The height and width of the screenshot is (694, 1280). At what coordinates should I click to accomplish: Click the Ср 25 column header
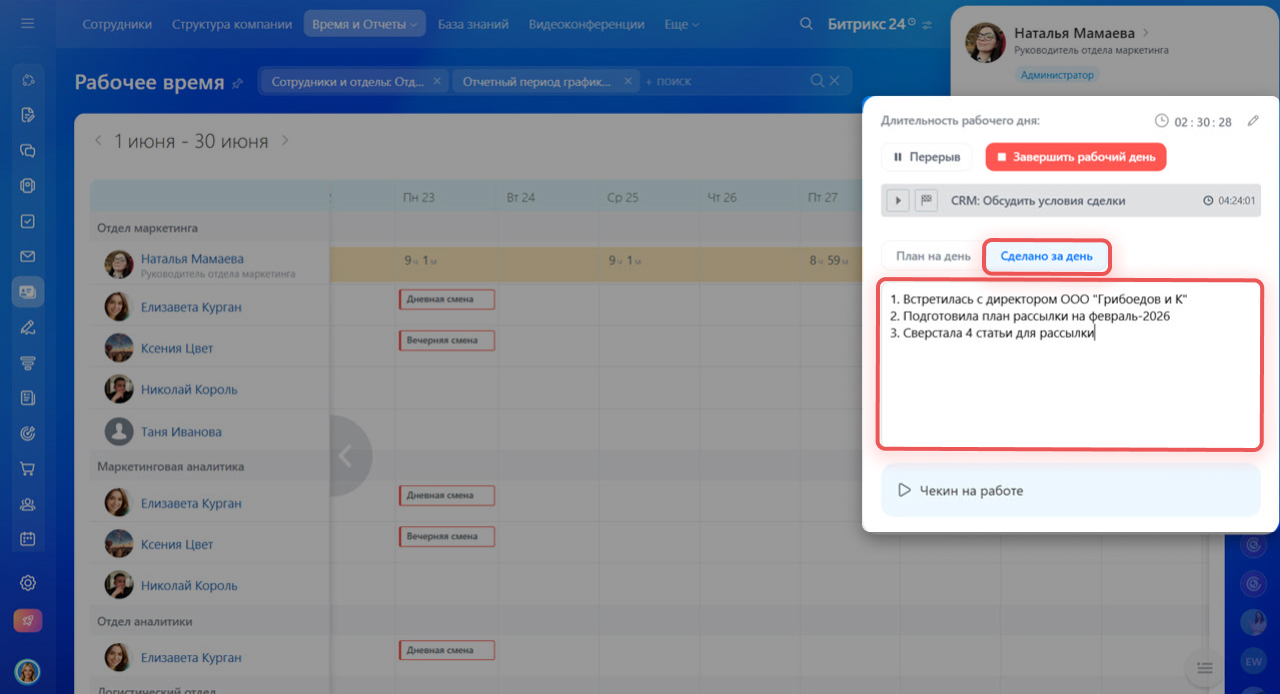point(622,198)
